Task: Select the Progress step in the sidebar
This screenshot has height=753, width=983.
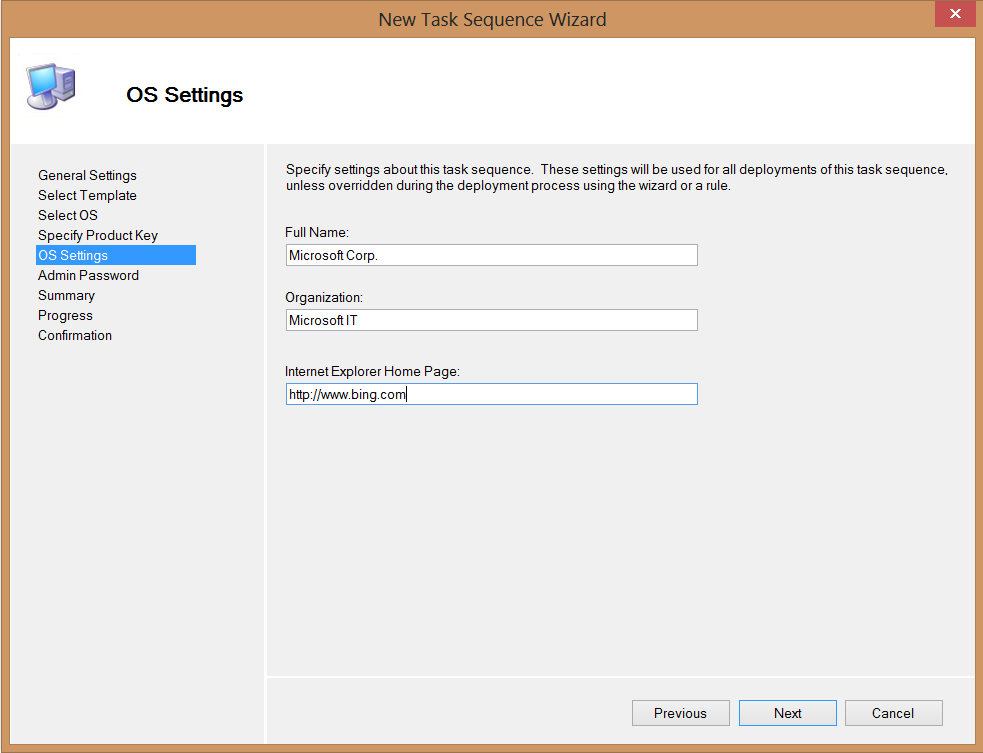Action: click(65, 315)
